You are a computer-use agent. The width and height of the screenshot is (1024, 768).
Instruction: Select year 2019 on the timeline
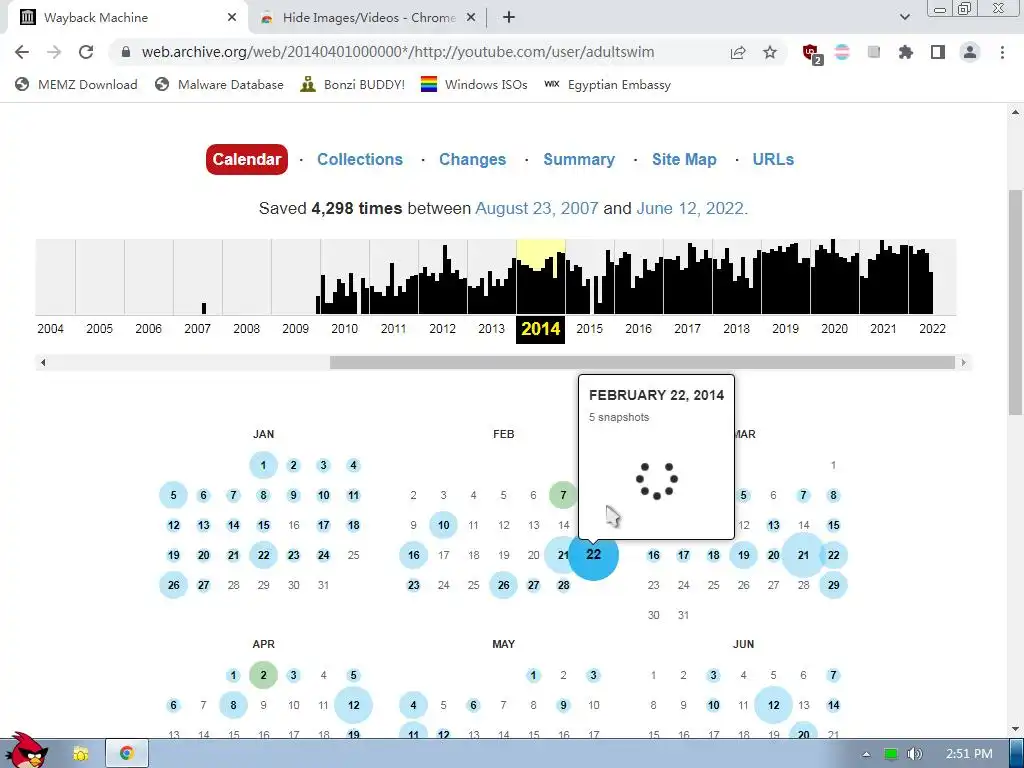pyautogui.click(x=785, y=328)
